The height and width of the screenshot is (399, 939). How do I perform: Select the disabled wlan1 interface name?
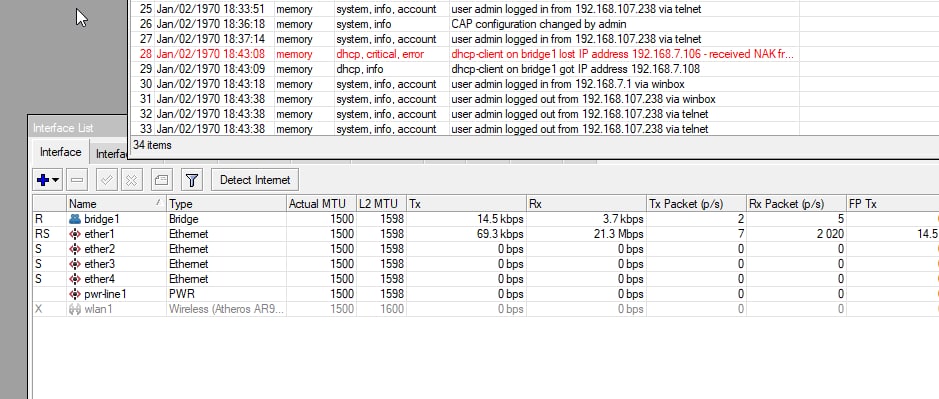[97, 309]
